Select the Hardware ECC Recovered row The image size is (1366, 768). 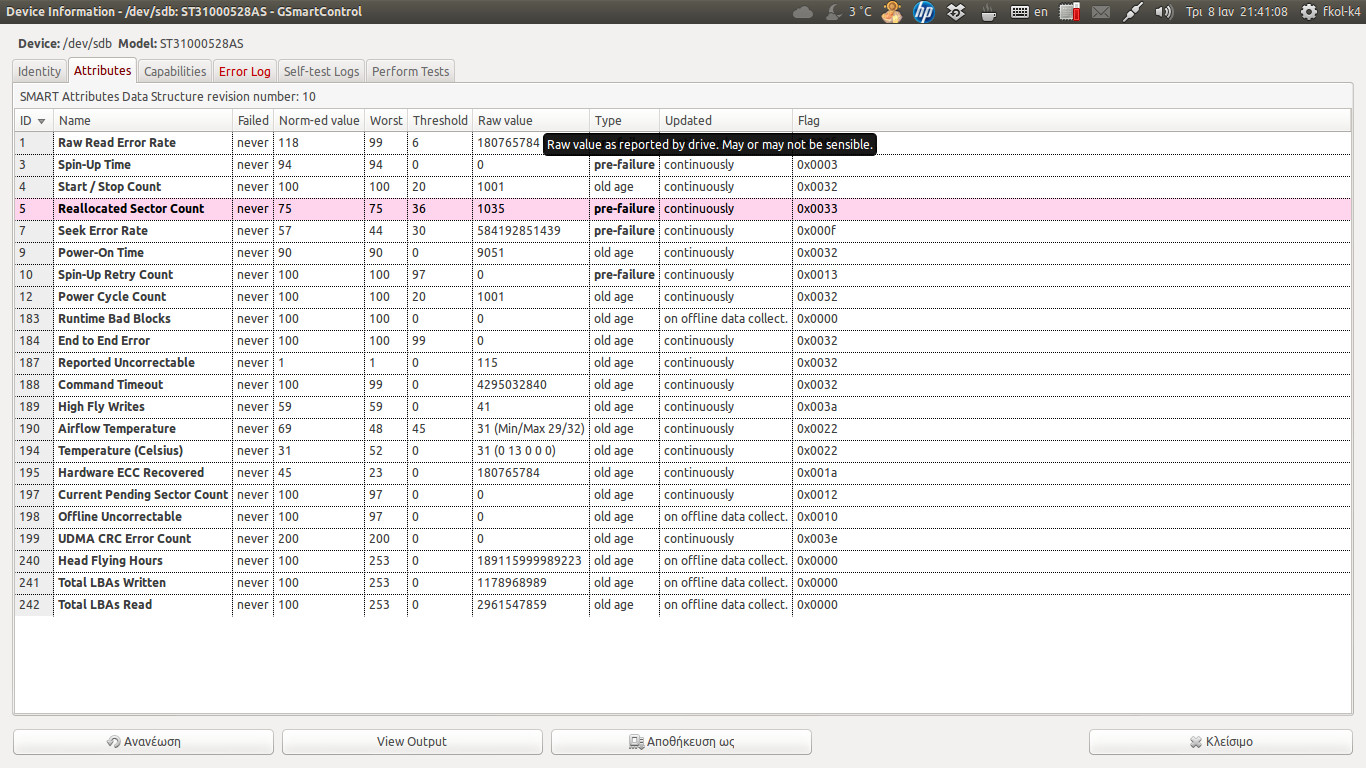(x=683, y=473)
